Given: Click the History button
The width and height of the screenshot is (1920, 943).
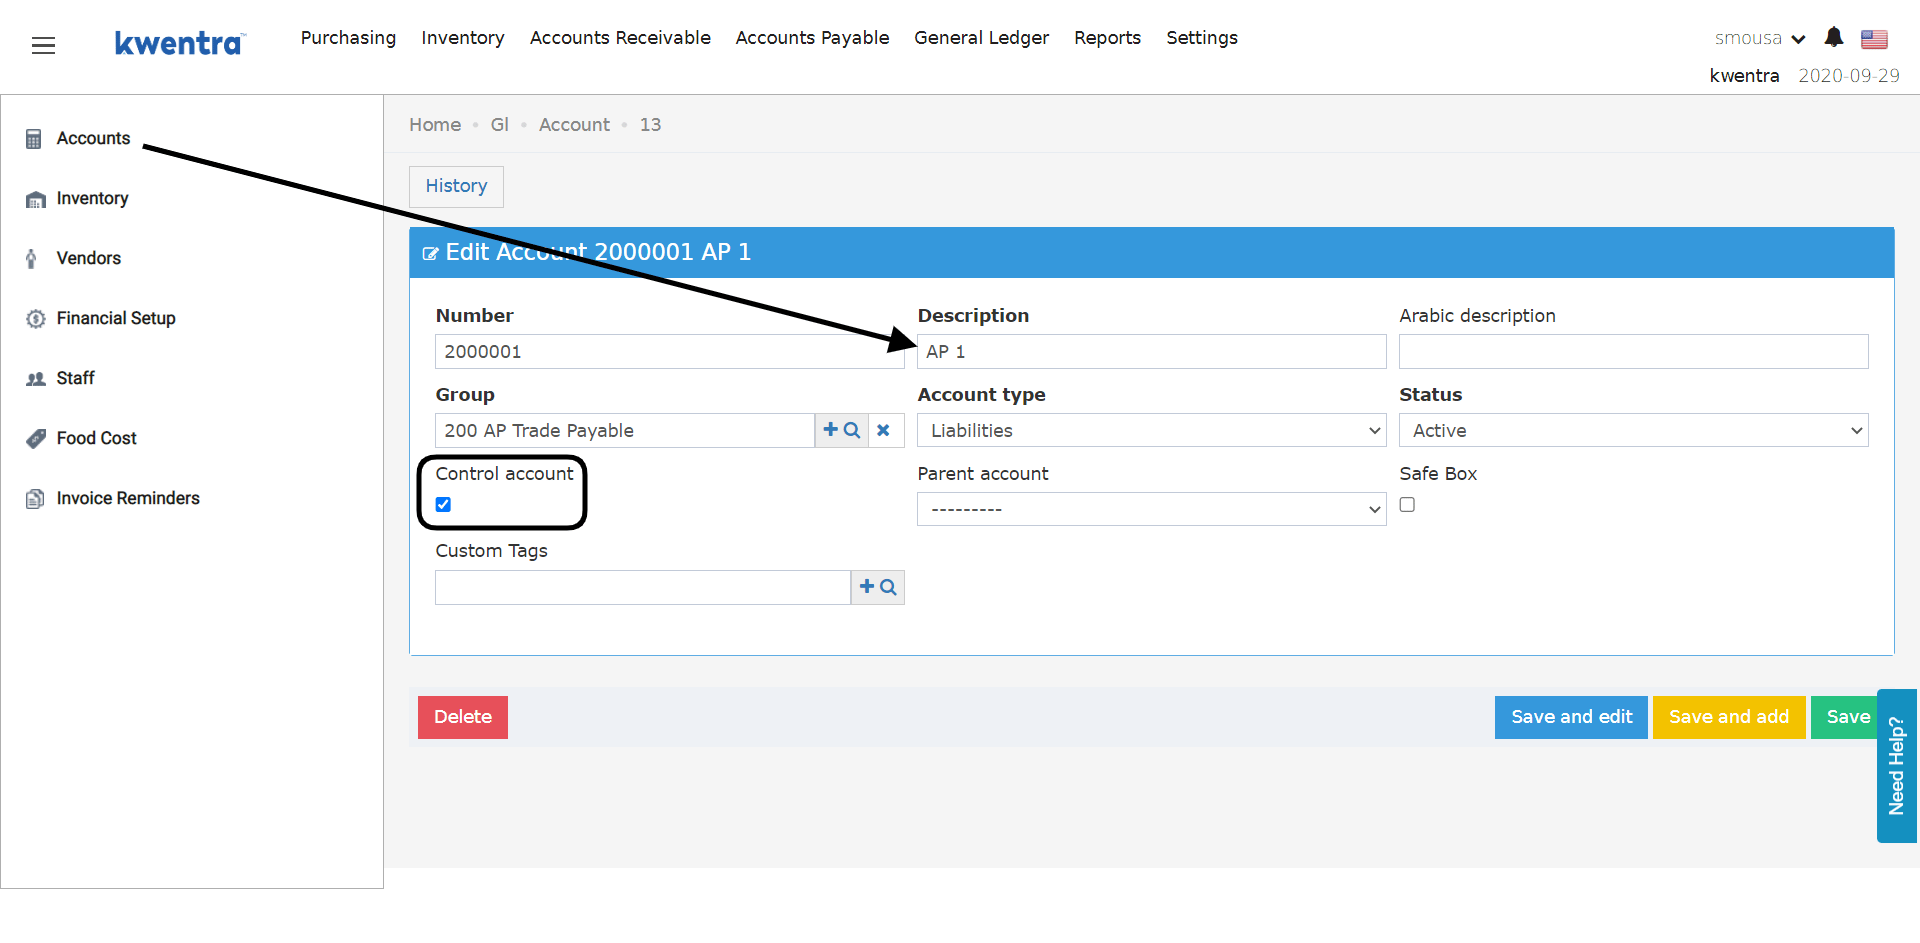Looking at the screenshot, I should (456, 186).
